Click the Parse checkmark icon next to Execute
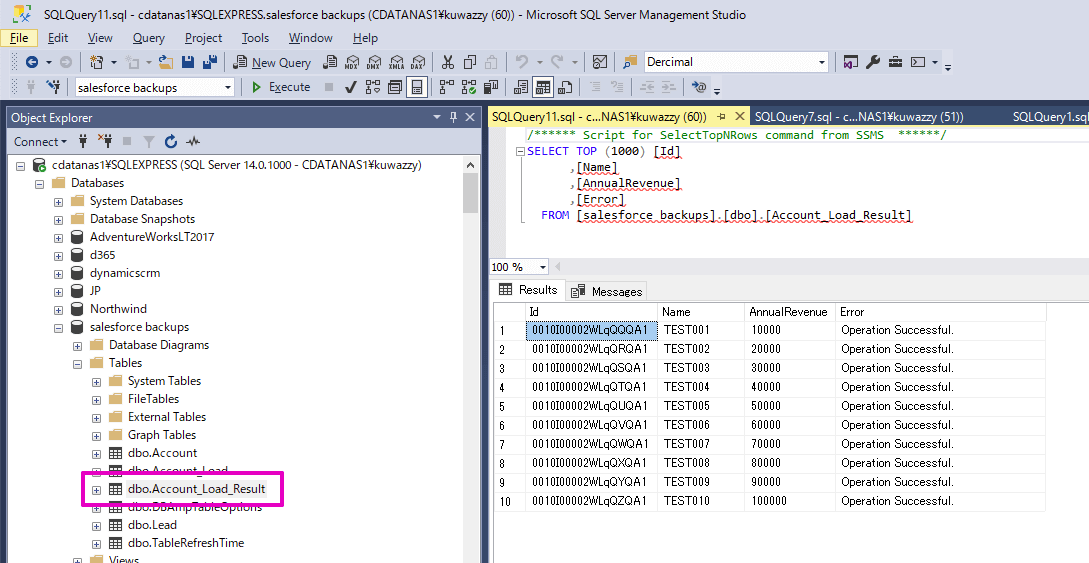The width and height of the screenshot is (1089, 563). point(351,87)
